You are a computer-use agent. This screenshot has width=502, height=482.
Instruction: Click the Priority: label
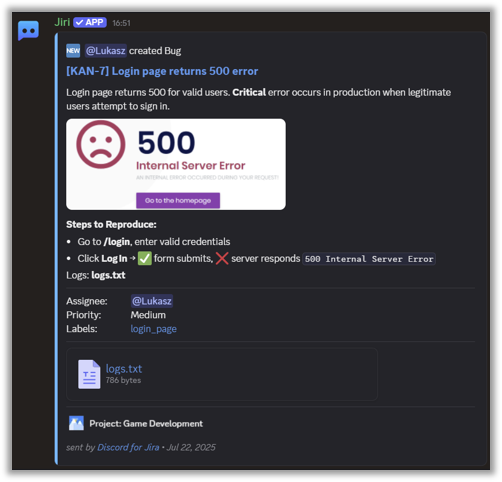pyautogui.click(x=84, y=315)
